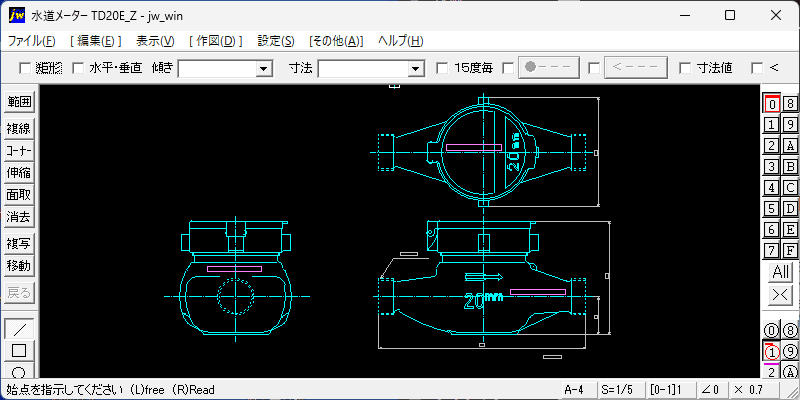
Task: Switch to layer 2 square button
Action: point(771,145)
